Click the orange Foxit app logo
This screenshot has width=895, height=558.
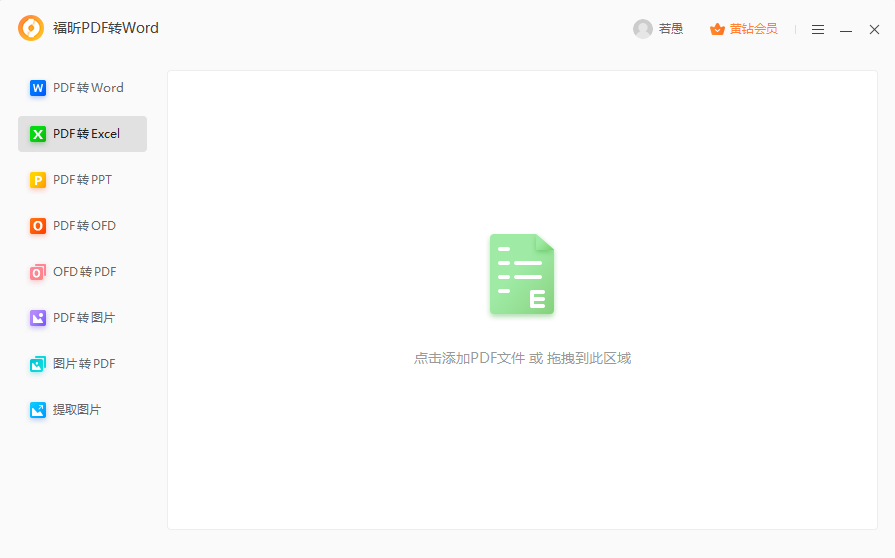(x=31, y=28)
